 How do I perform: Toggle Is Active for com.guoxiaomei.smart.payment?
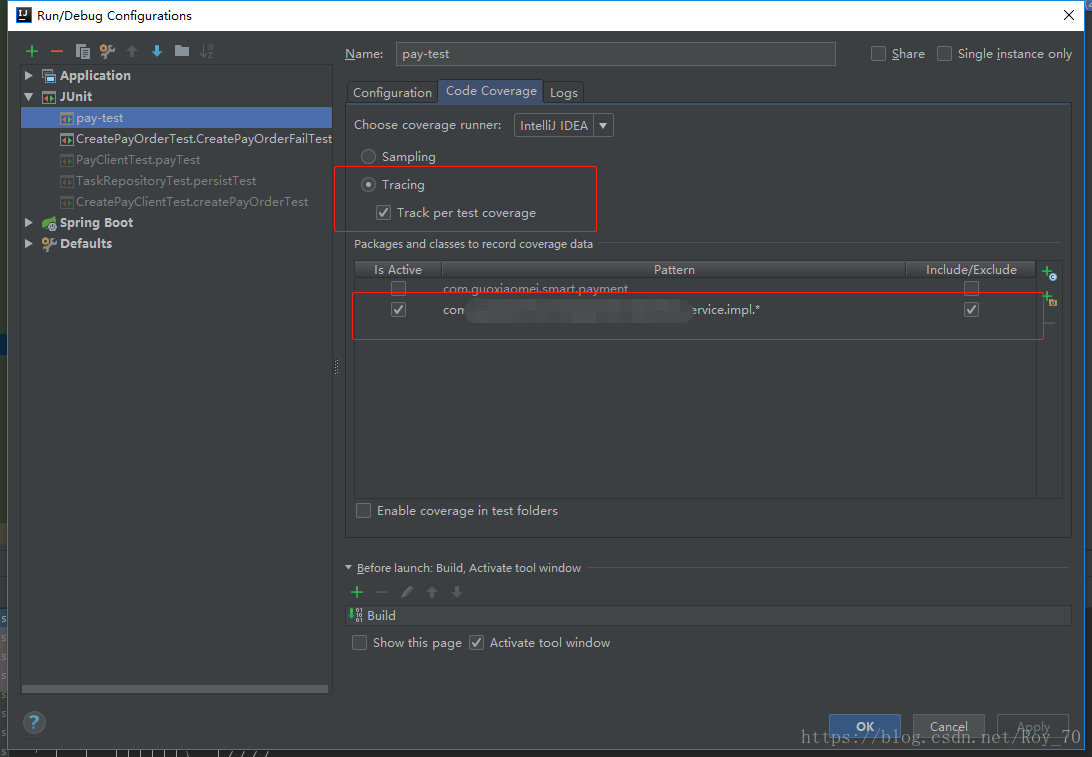click(398, 288)
